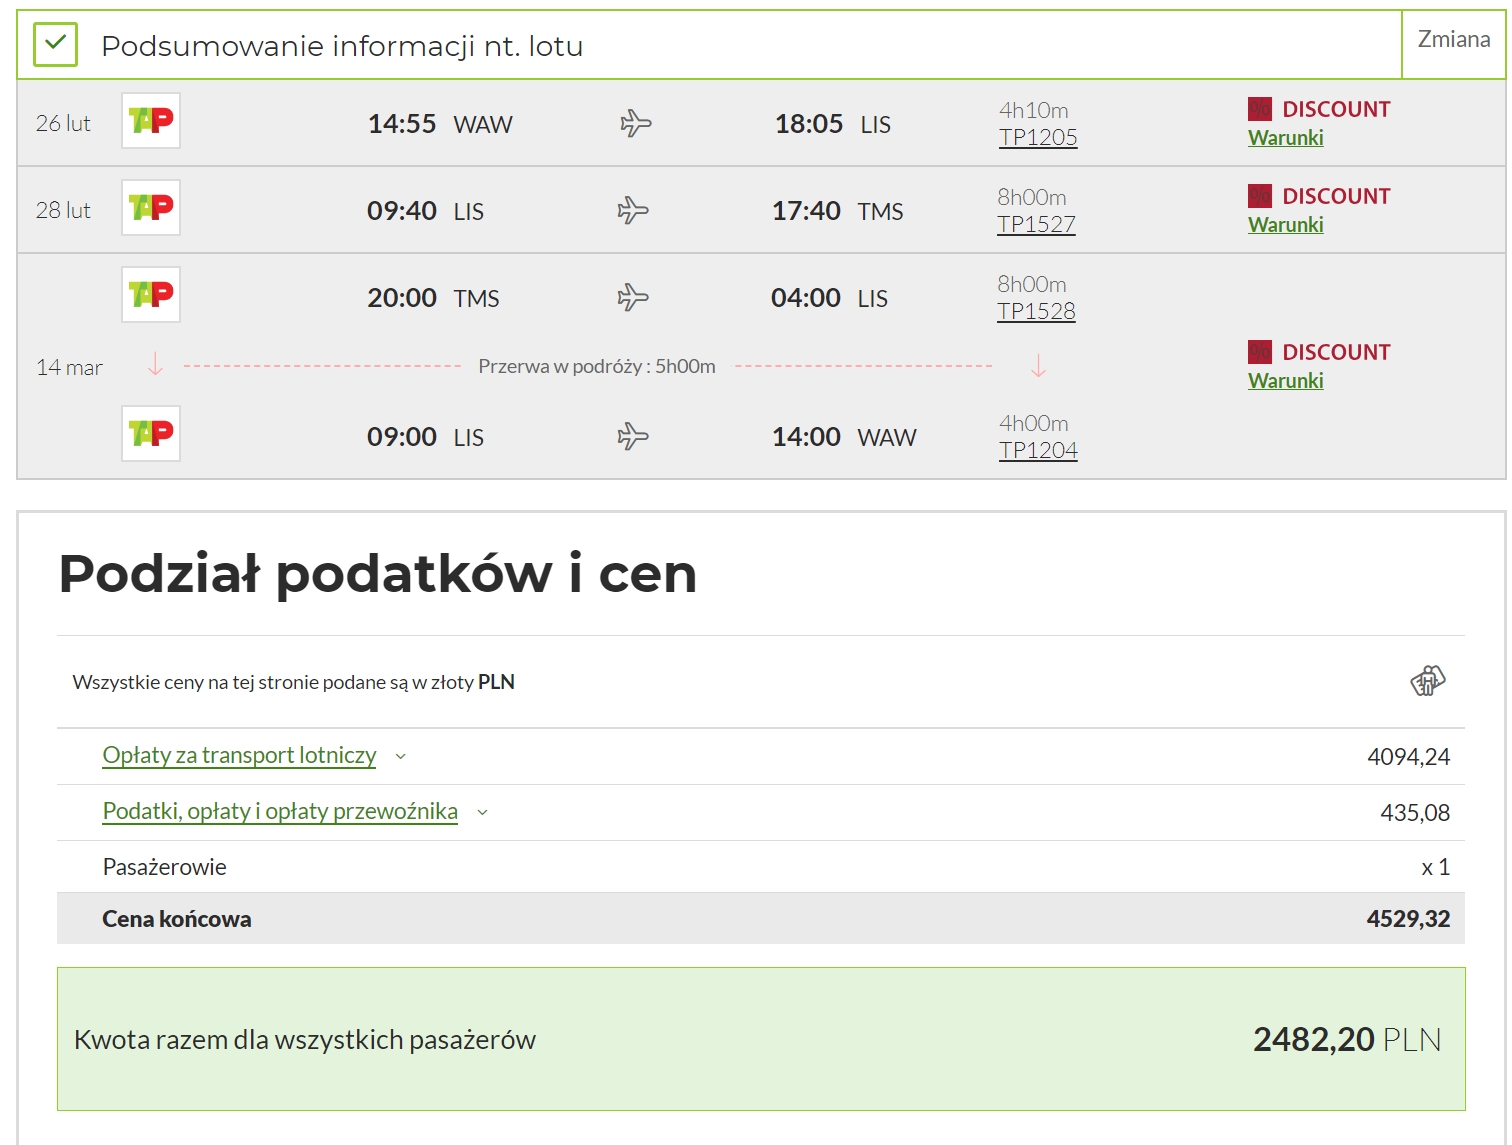Image resolution: width=1512 pixels, height=1145 pixels.
Task: Click the 14 mar date label
Action: click(69, 368)
